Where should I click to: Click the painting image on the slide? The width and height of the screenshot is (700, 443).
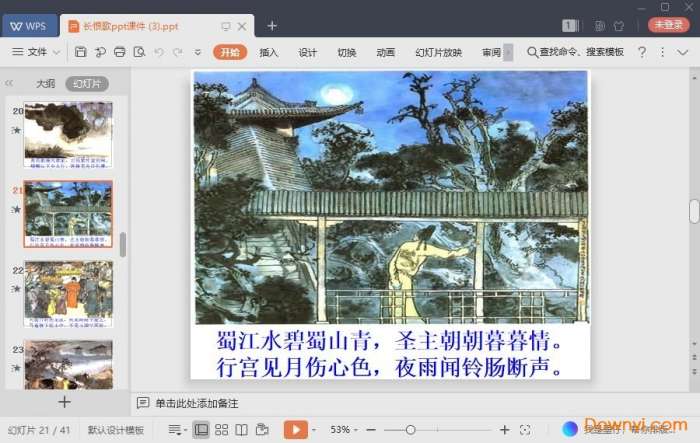pos(392,197)
